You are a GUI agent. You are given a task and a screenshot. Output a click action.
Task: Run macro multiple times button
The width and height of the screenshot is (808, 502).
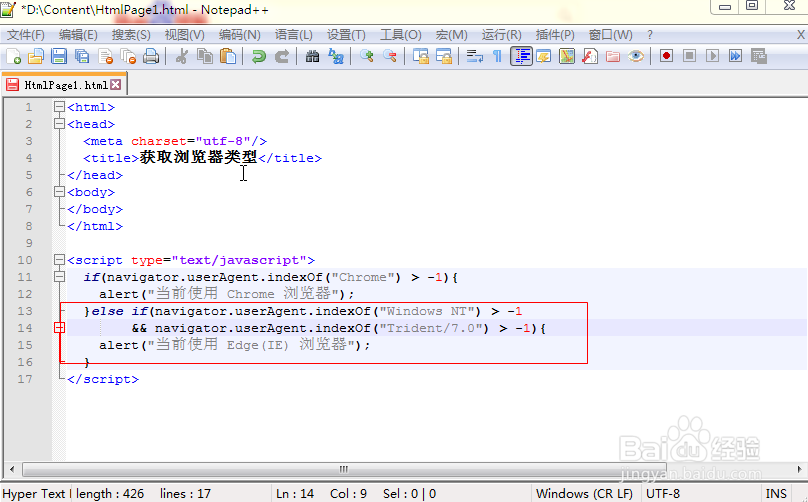[735, 56]
